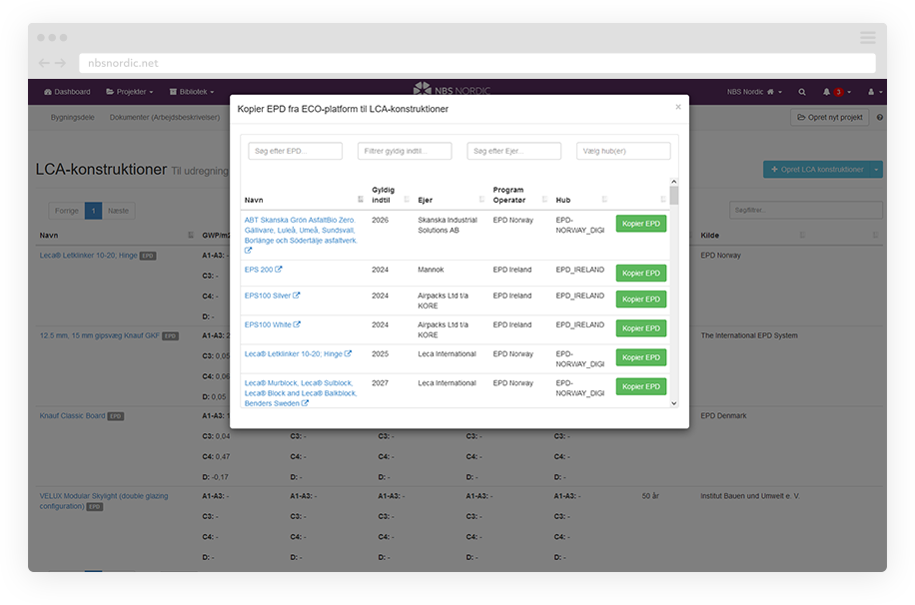Sort background table by Kilde icon
Viewport: 915px width, 605px height.
pos(802,235)
